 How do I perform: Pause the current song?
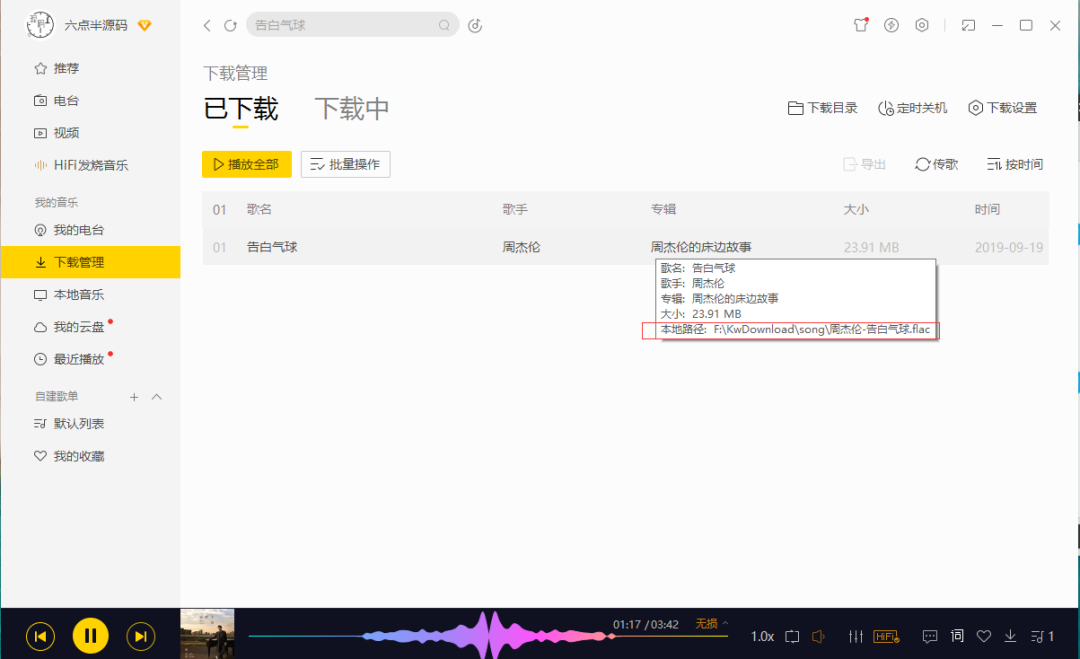[90, 636]
